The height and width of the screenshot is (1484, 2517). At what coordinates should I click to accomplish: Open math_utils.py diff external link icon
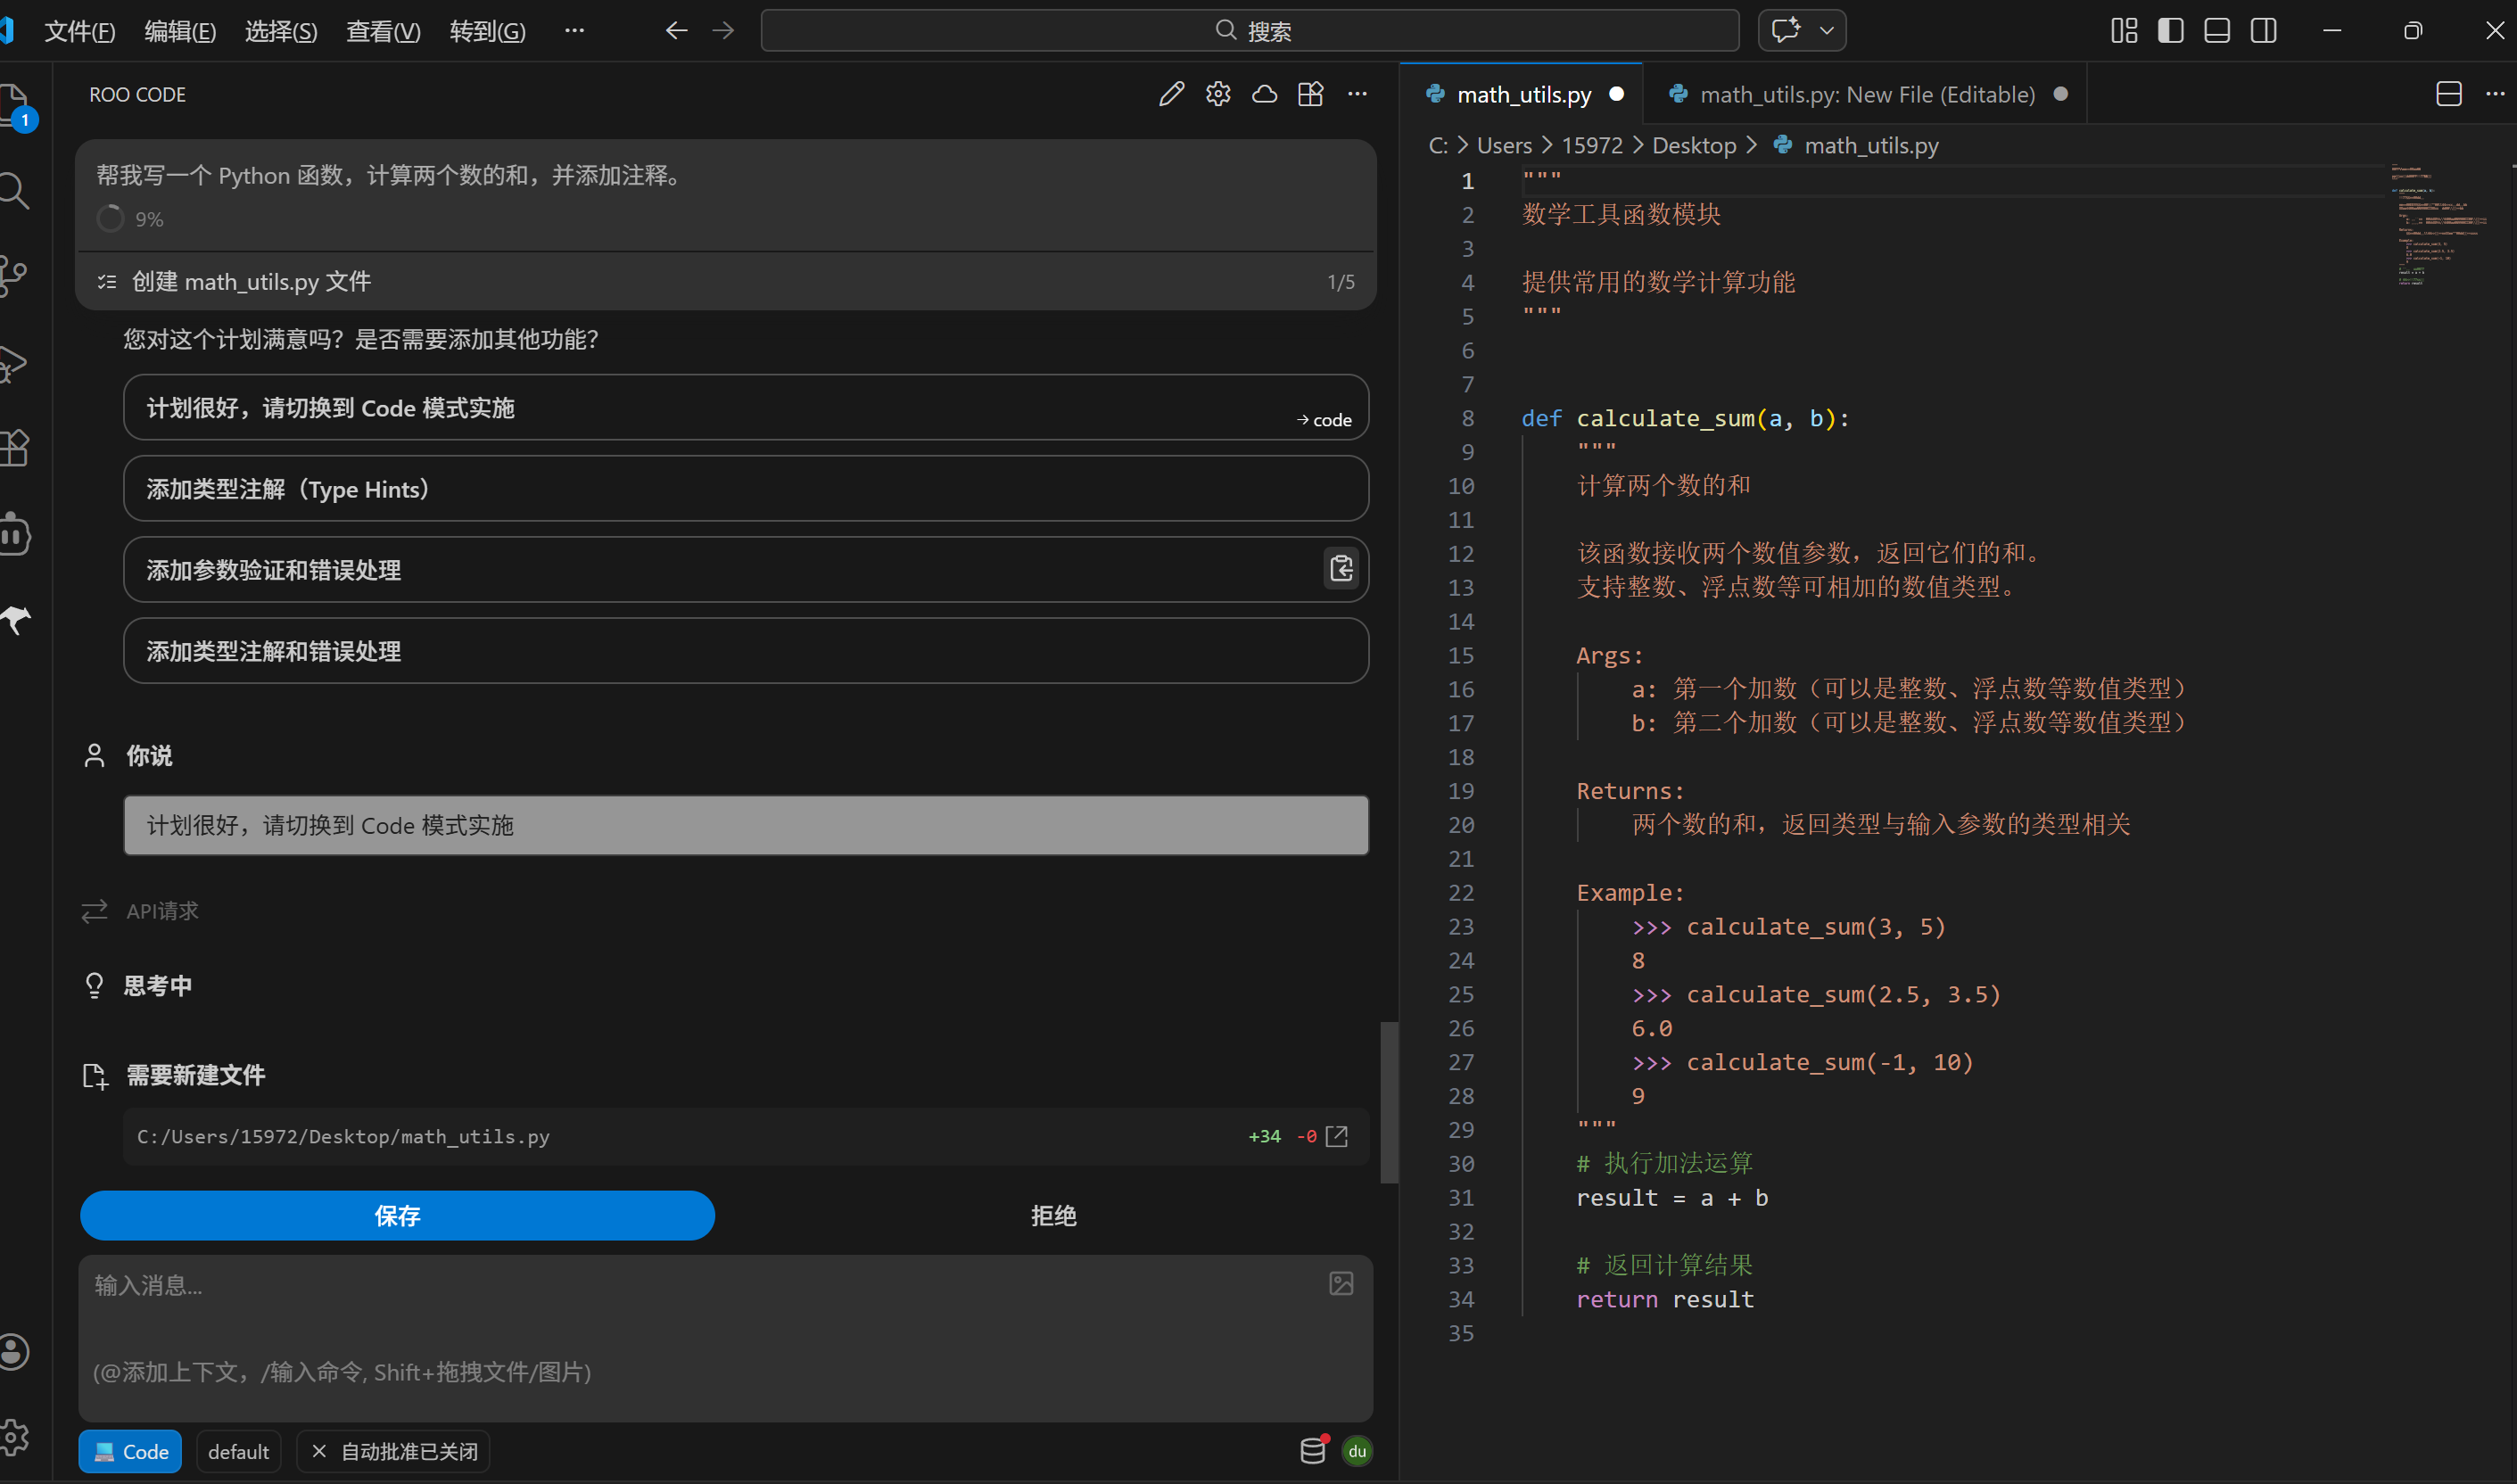[1336, 1136]
